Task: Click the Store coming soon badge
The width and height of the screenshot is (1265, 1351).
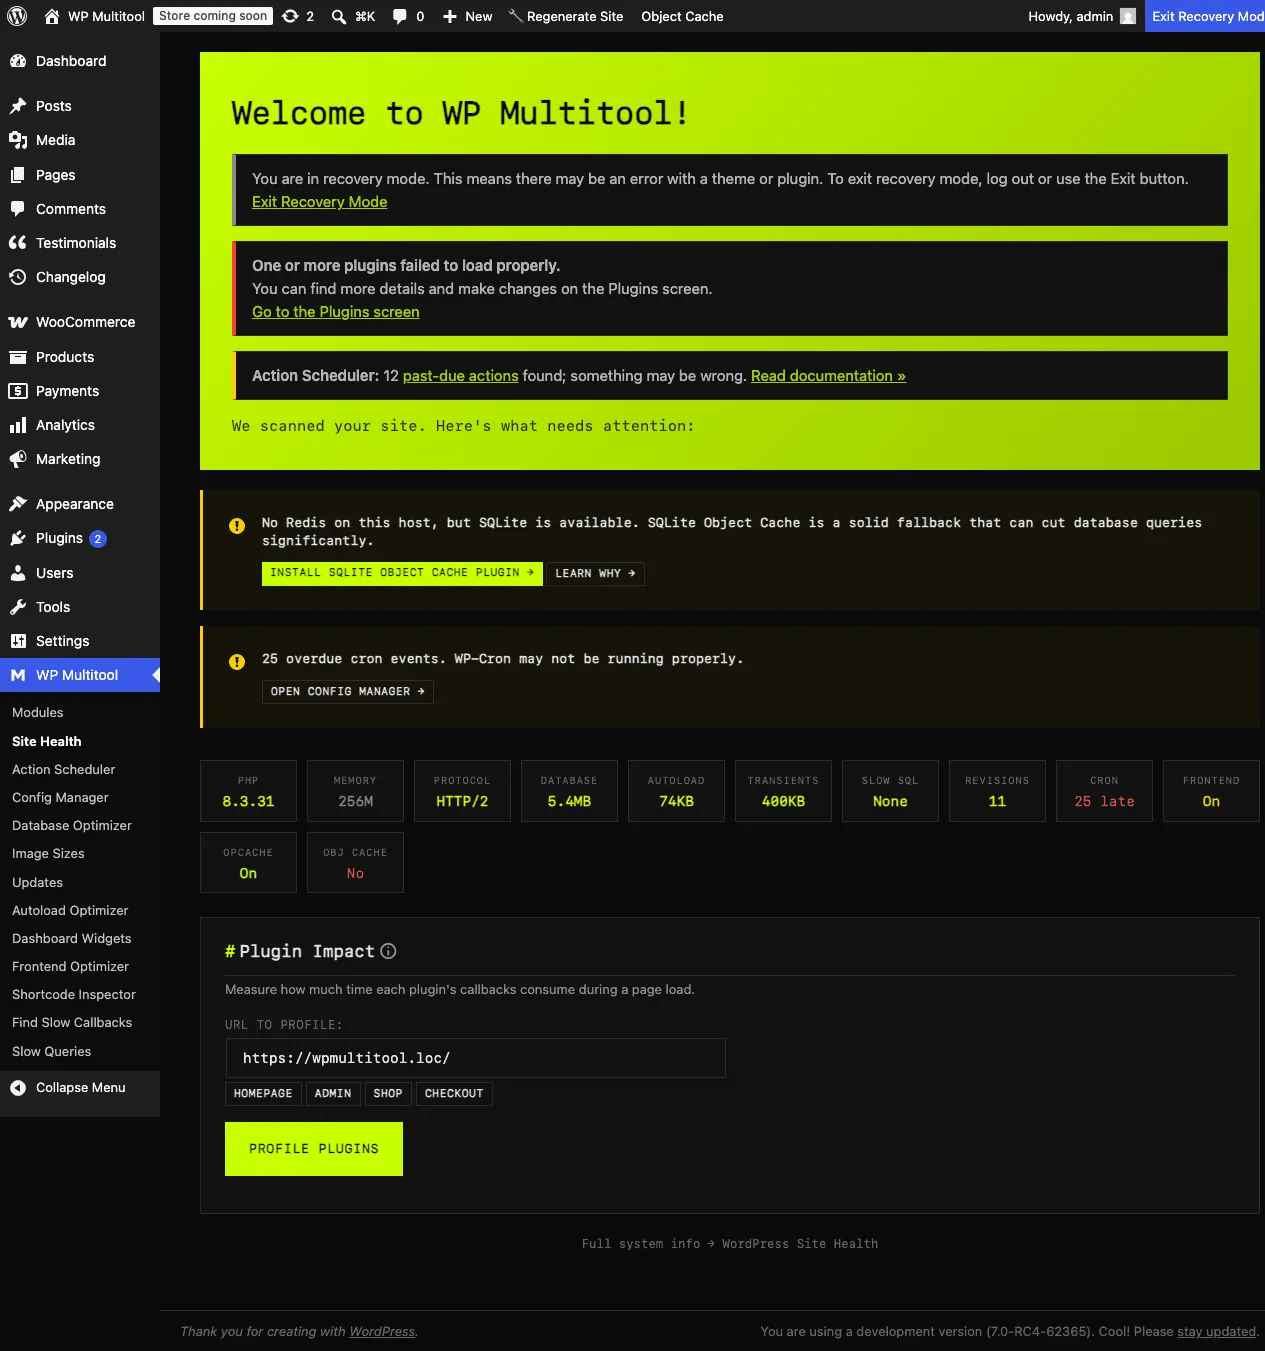Action: 213,16
